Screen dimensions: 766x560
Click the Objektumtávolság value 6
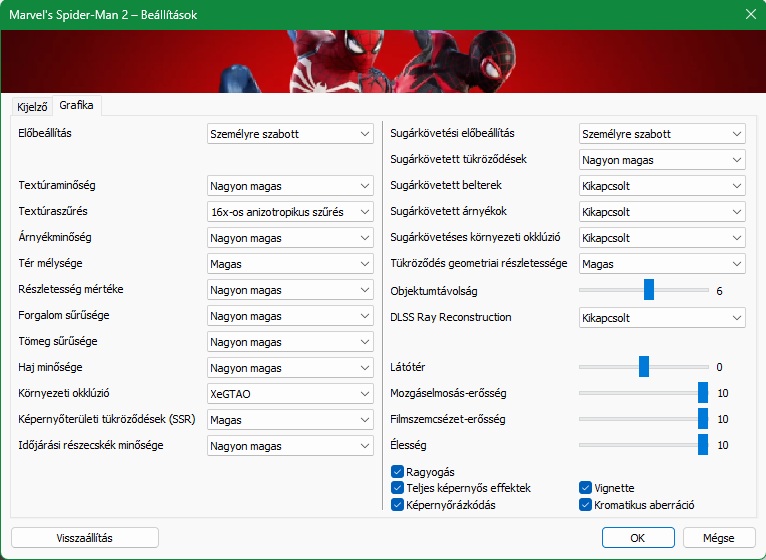(x=720, y=291)
